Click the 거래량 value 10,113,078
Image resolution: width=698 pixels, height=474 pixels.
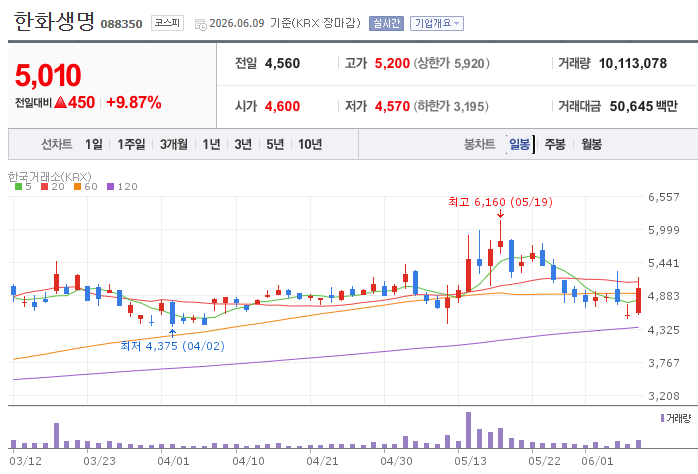click(633, 63)
